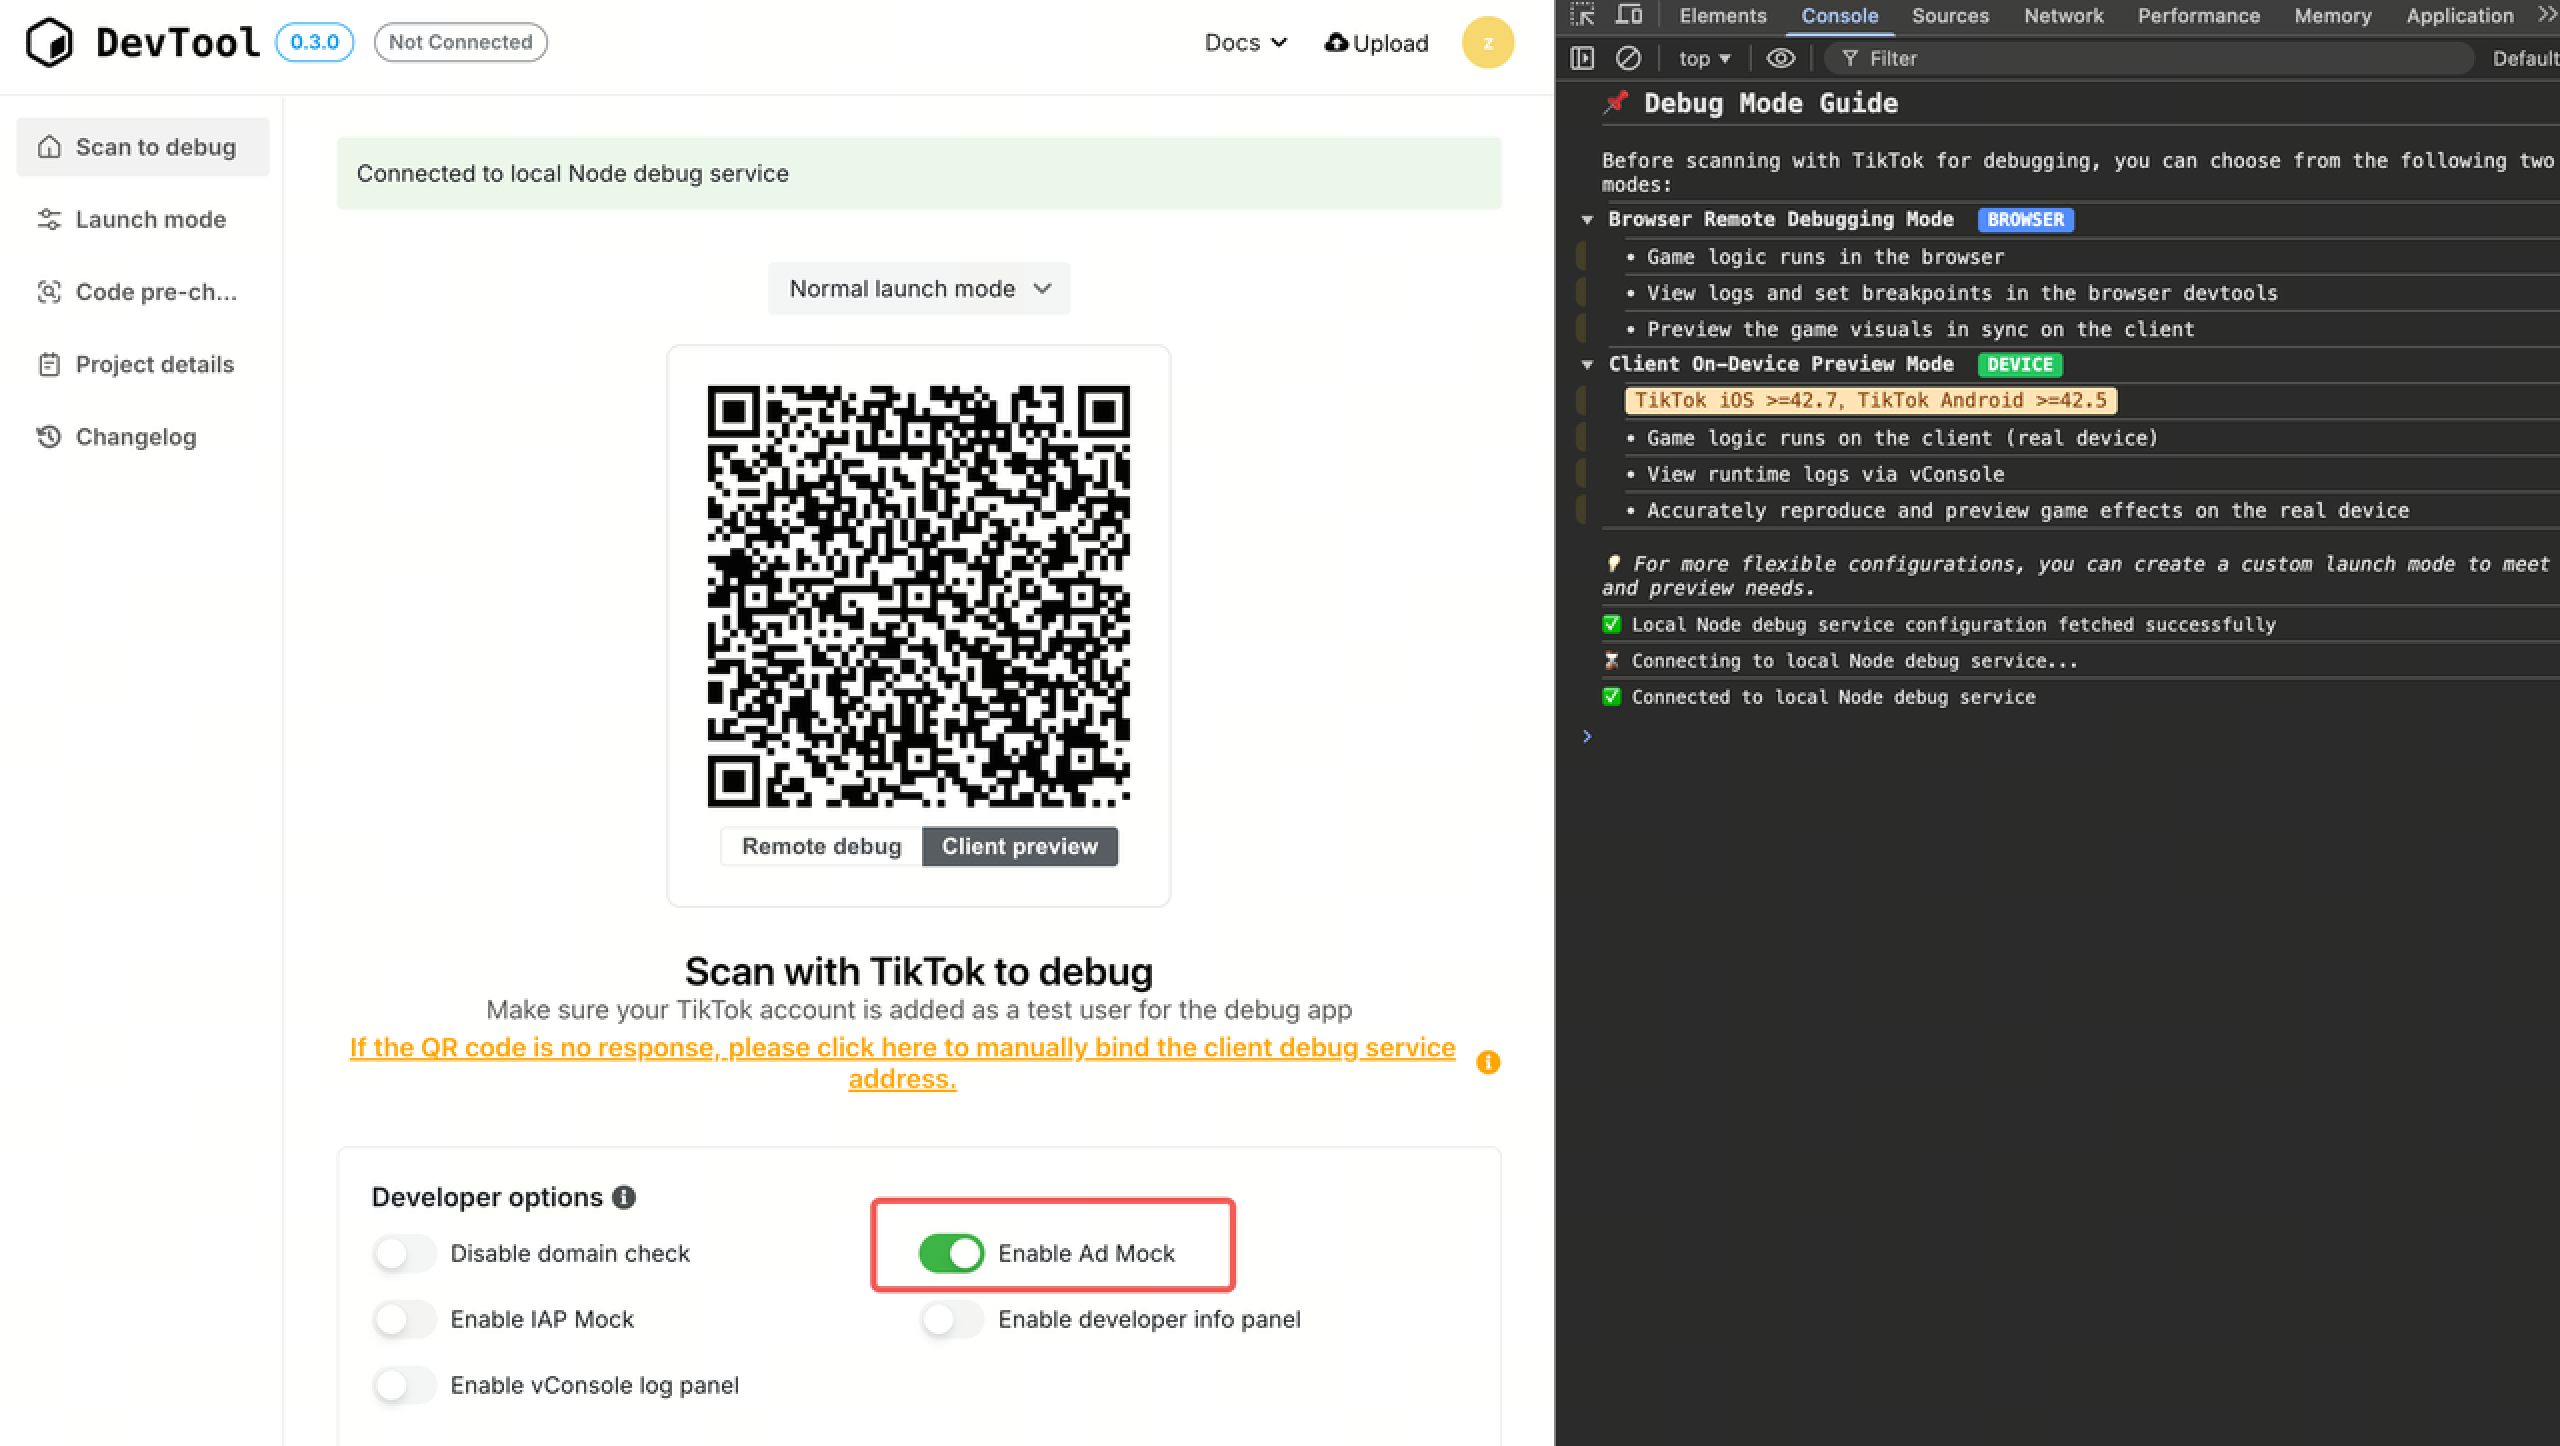Viewport: 2560px width, 1446px height.
Task: Switch to the Elements tab
Action: pyautogui.click(x=1723, y=16)
